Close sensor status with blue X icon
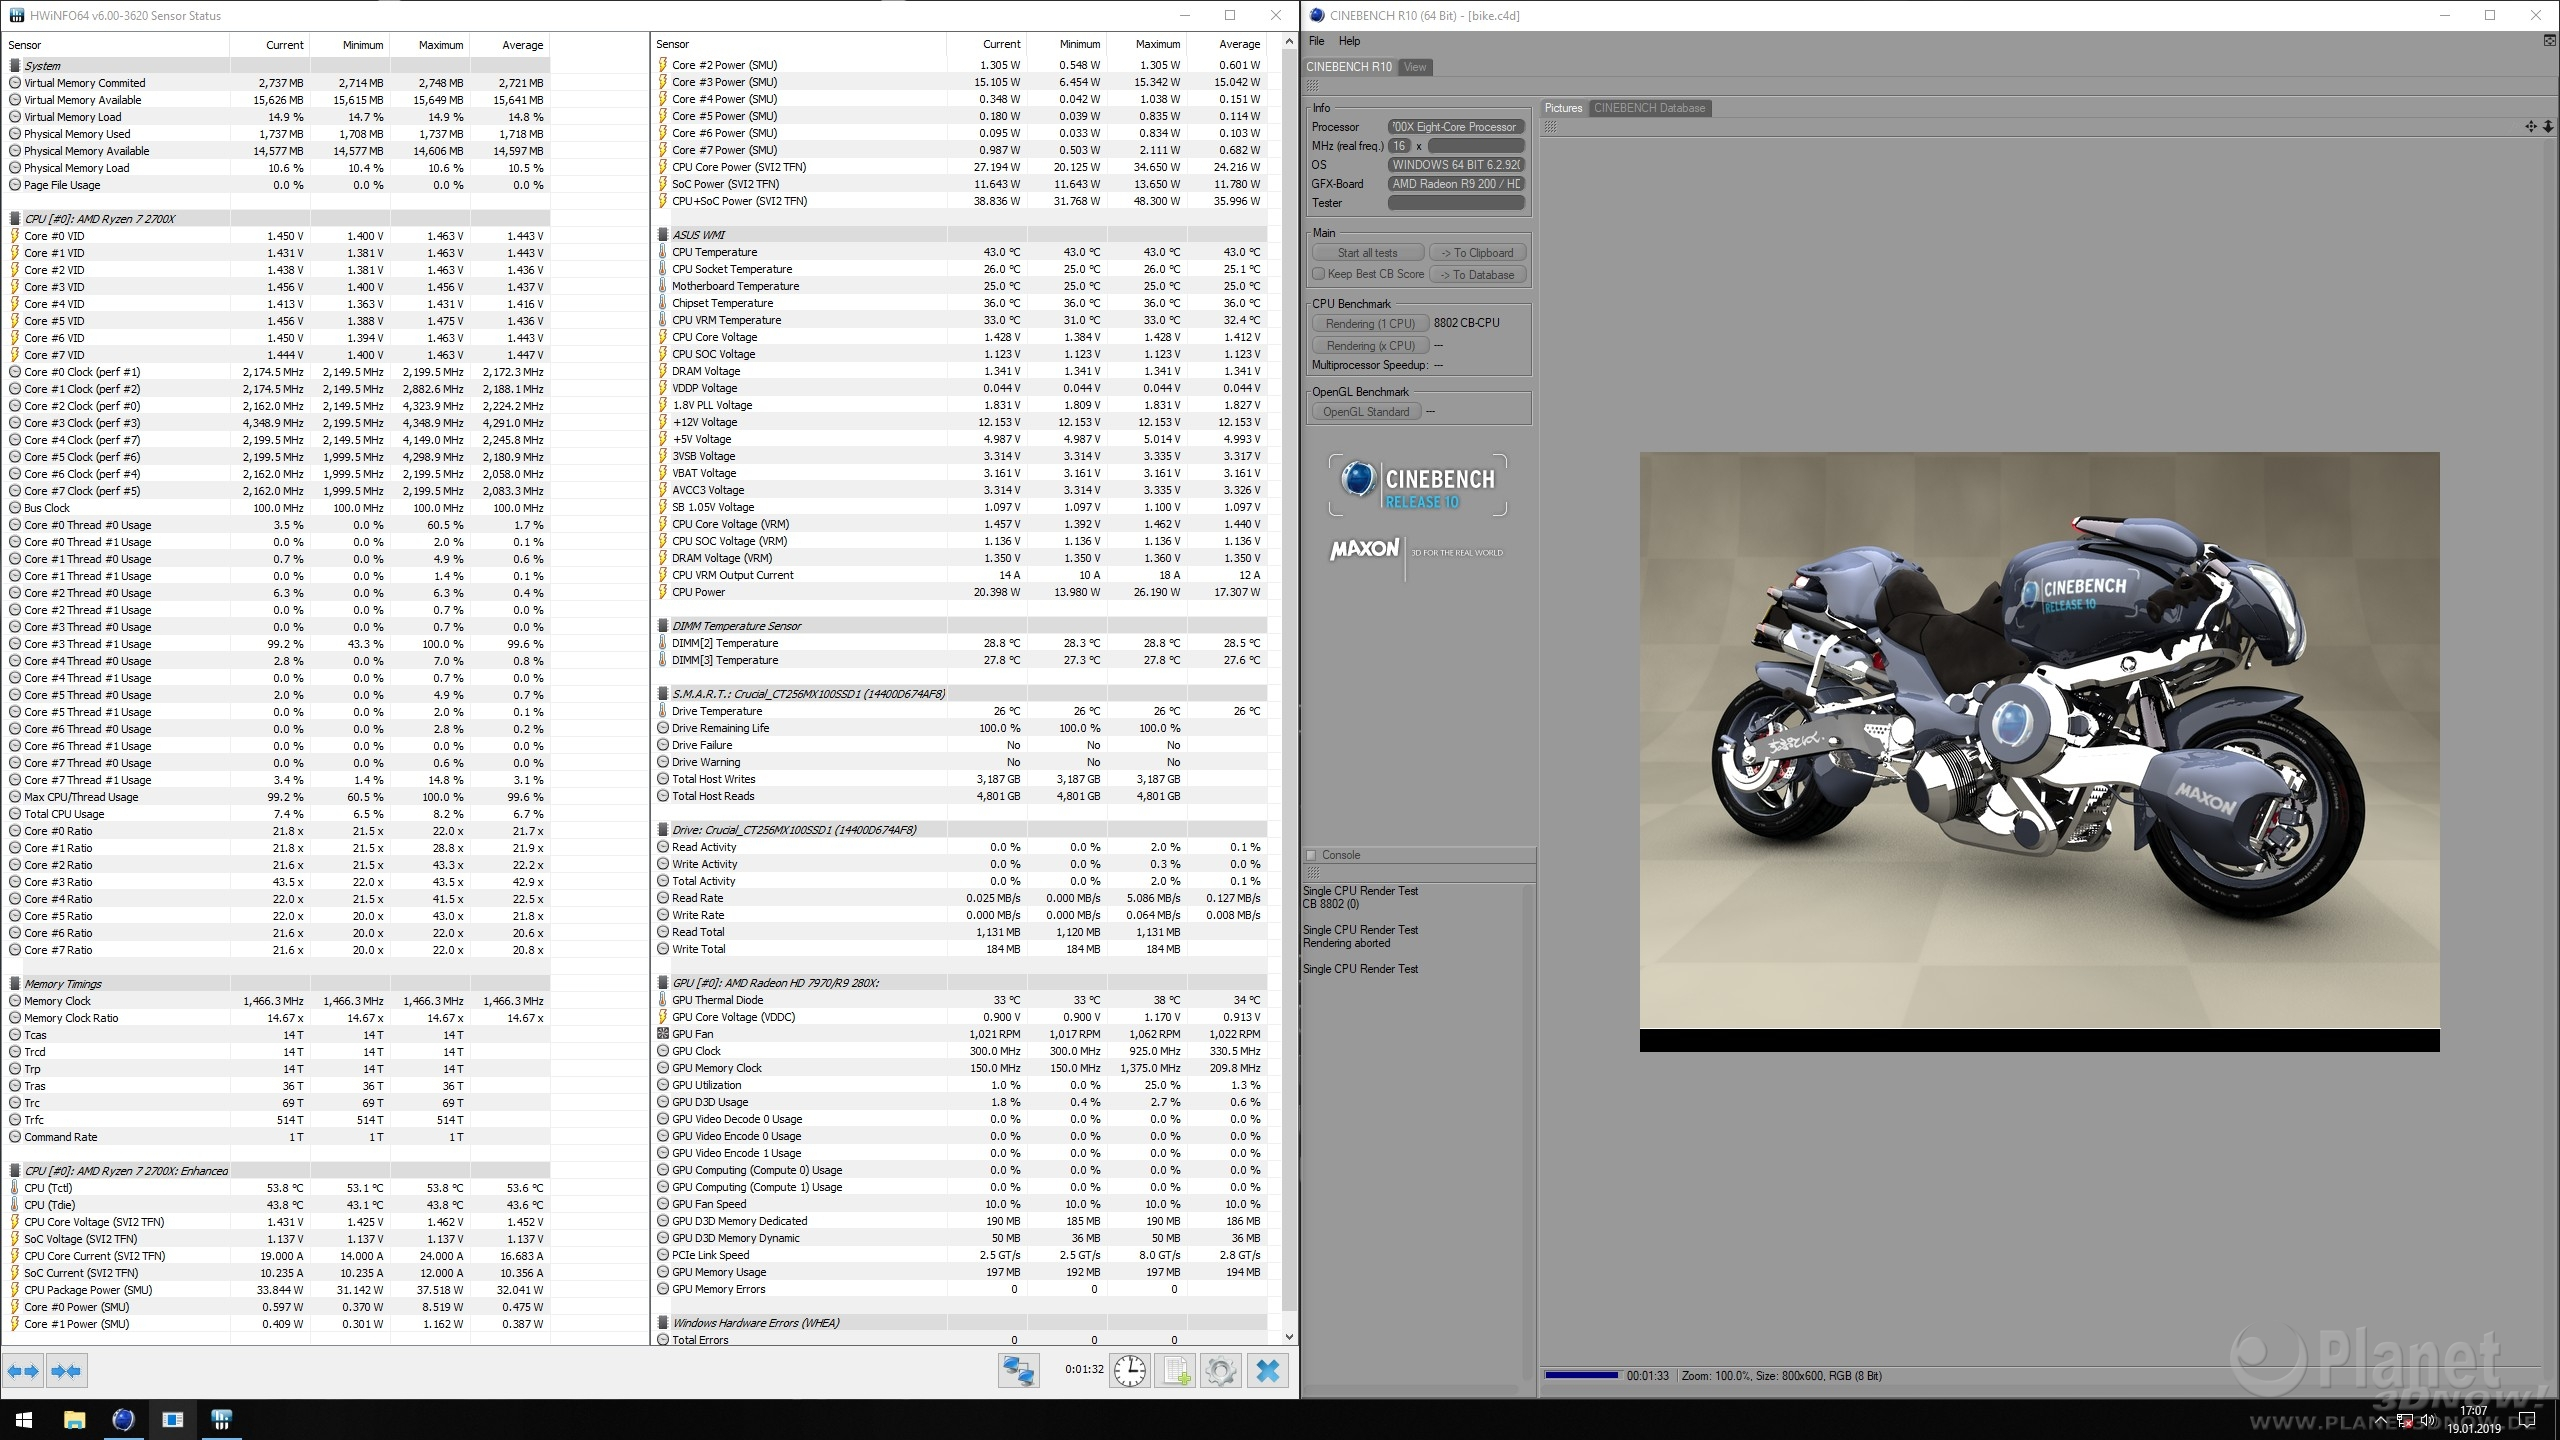Screen dimensions: 2560x1440 [x=1267, y=1371]
